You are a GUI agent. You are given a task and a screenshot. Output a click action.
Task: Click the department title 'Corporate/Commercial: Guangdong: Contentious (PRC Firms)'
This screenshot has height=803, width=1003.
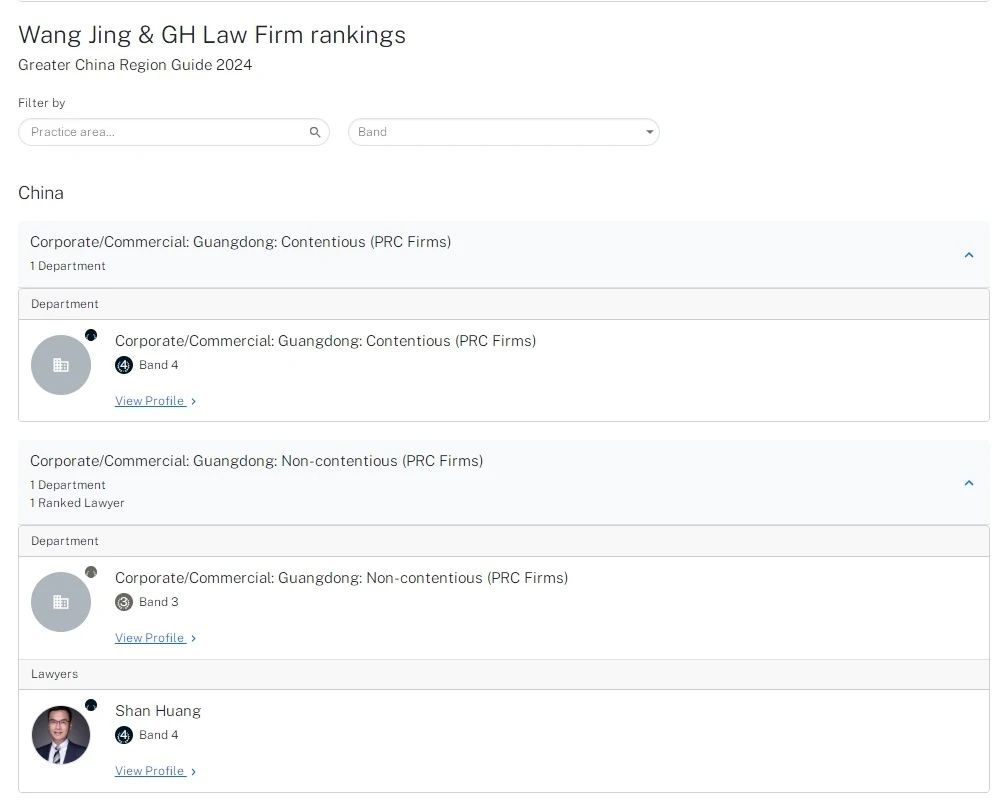pyautogui.click(x=326, y=341)
